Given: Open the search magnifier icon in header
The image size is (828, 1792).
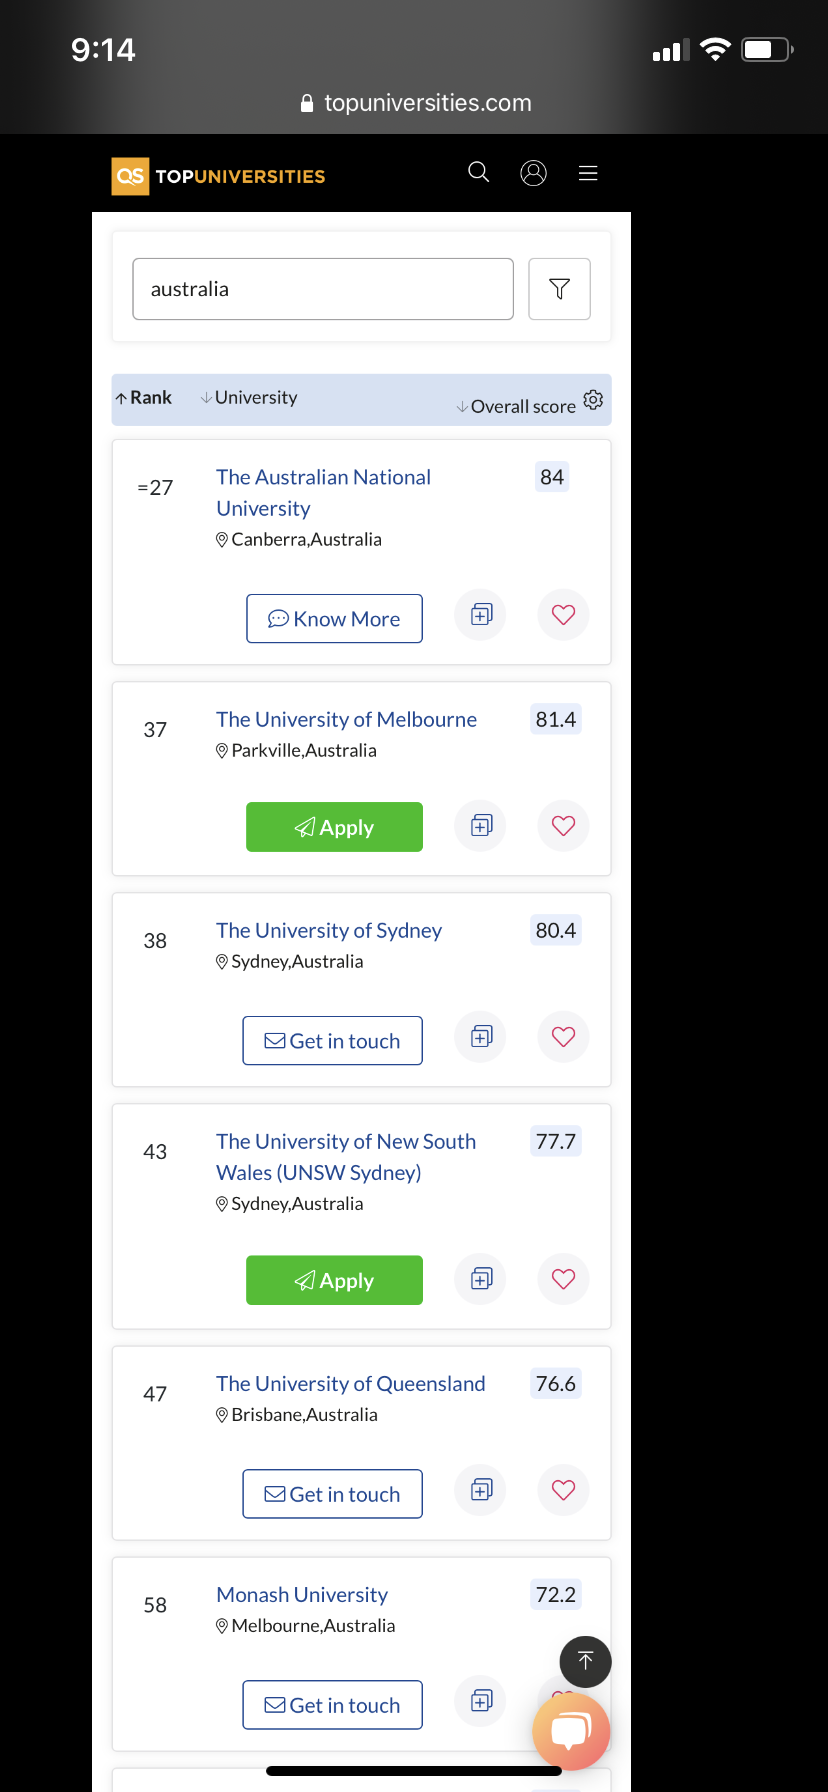Looking at the screenshot, I should click(479, 172).
